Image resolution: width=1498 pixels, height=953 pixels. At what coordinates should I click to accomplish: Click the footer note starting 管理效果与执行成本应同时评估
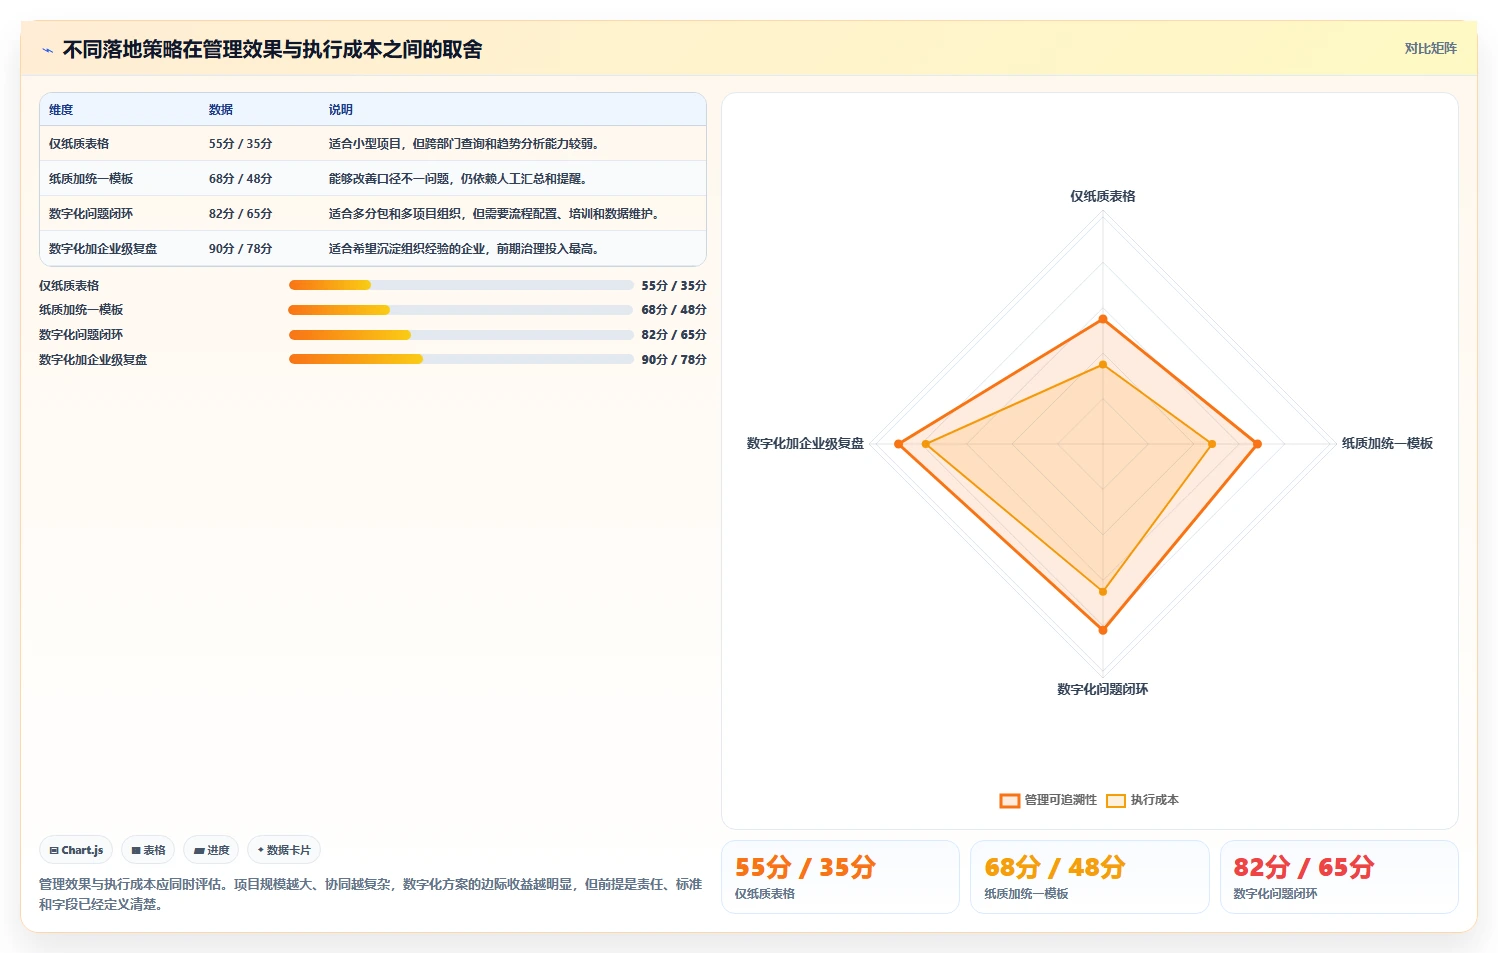[x=371, y=894]
